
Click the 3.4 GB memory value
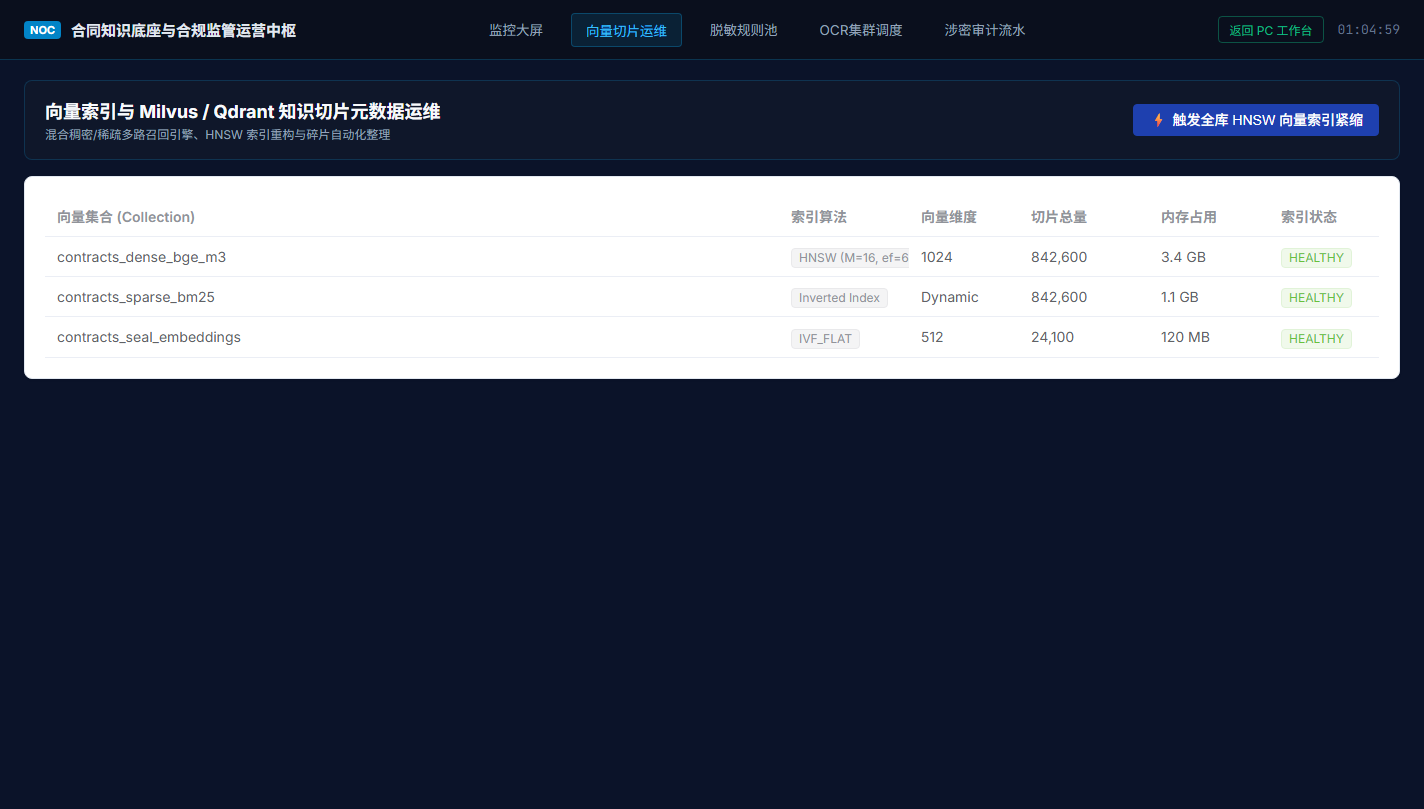(x=1183, y=257)
